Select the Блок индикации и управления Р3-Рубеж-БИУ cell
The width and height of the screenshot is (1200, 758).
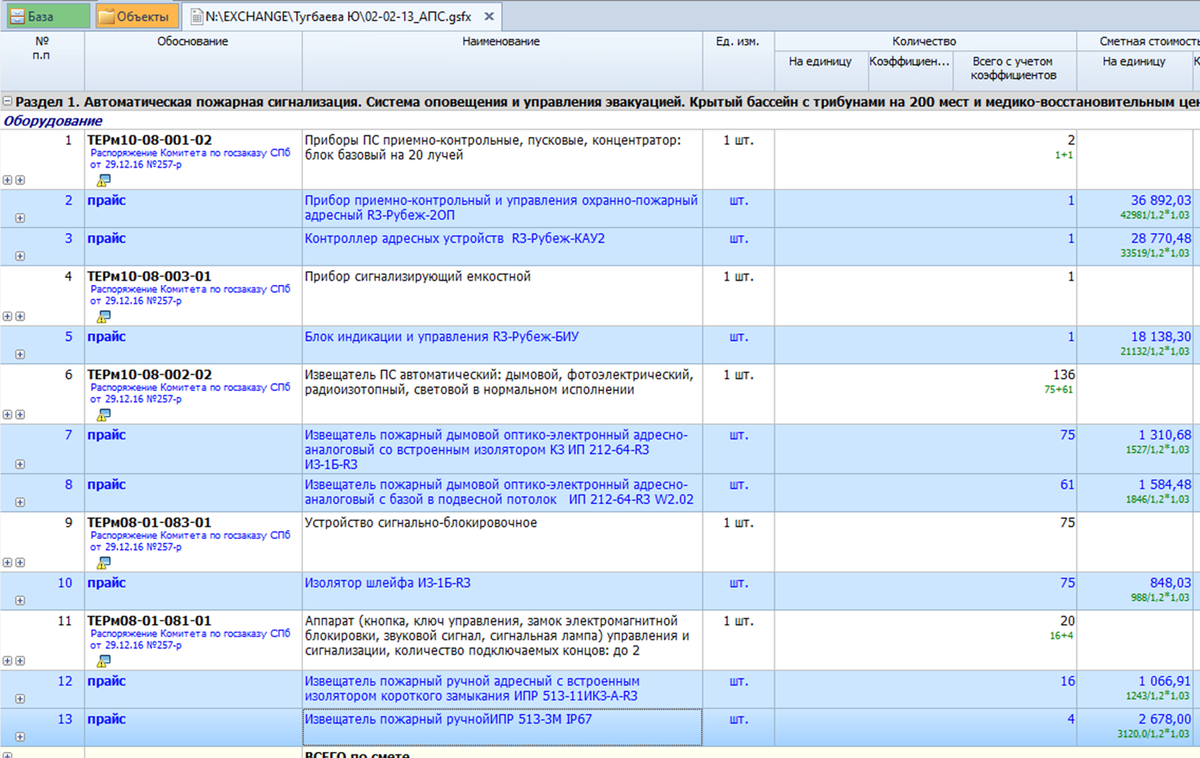502,344
